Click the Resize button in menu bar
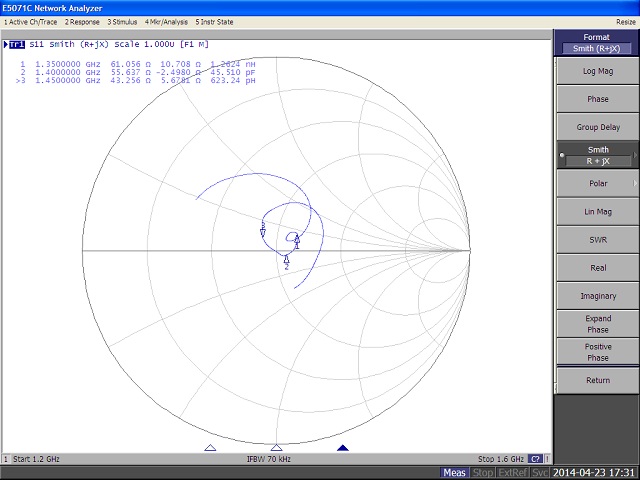Screen dimensions: 640x480 click(x=626, y=22)
